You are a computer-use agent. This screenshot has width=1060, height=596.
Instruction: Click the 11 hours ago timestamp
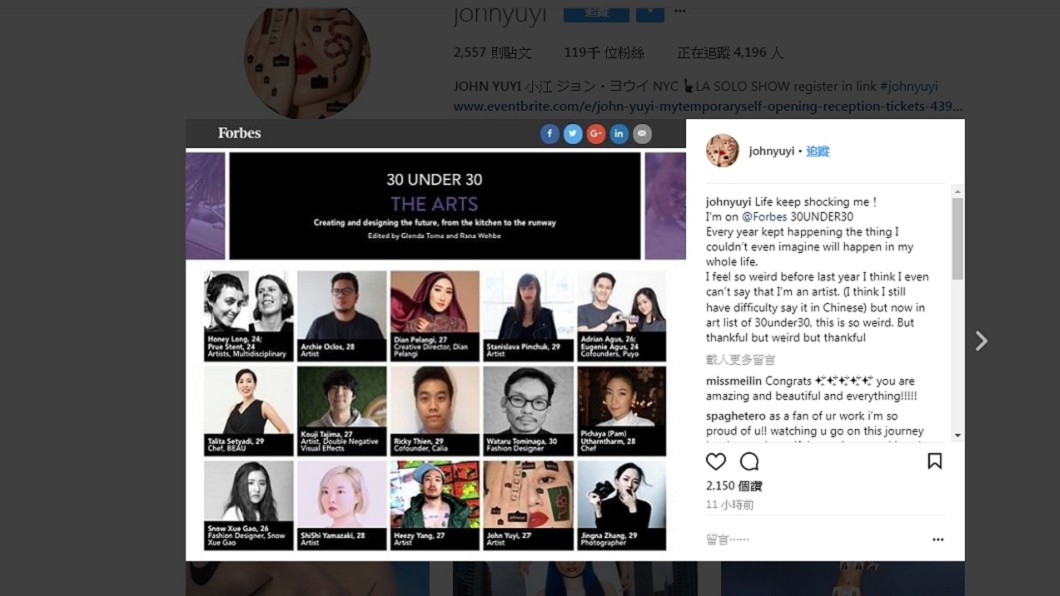click(729, 505)
